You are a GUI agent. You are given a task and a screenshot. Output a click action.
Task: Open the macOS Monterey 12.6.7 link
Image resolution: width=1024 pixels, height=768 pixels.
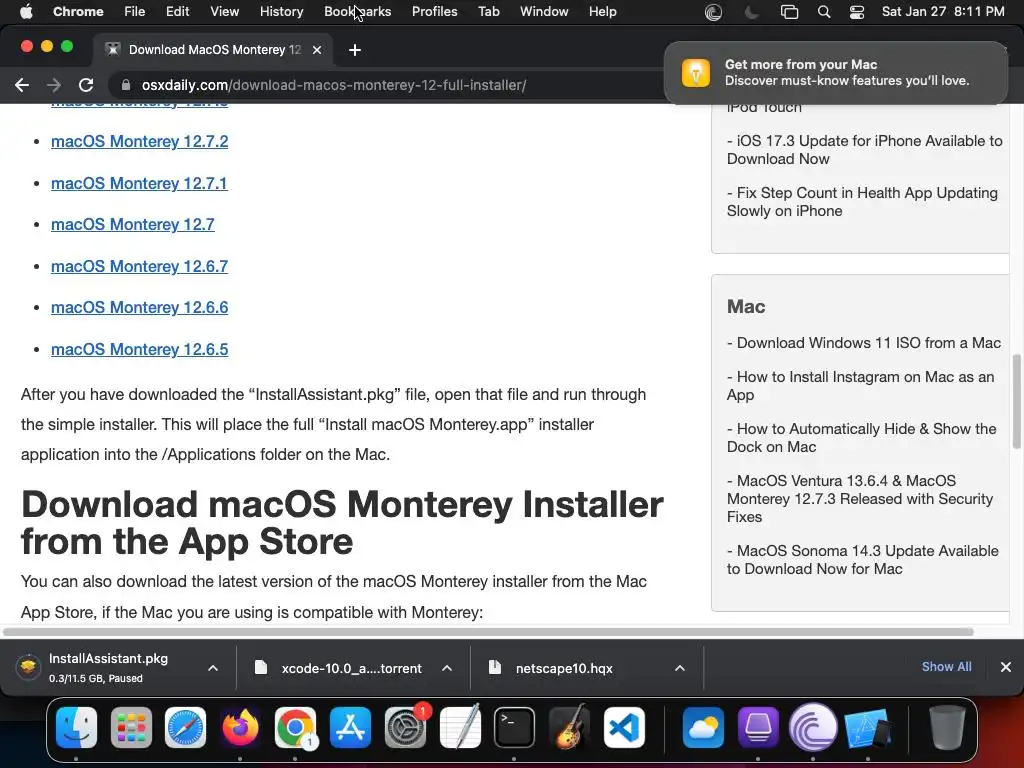140,266
